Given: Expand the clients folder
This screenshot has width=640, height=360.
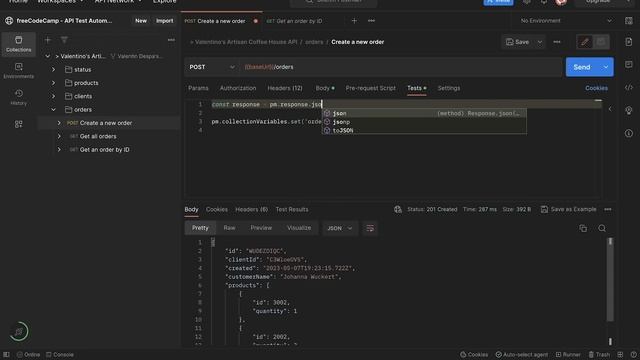Looking at the screenshot, I should (x=53, y=96).
